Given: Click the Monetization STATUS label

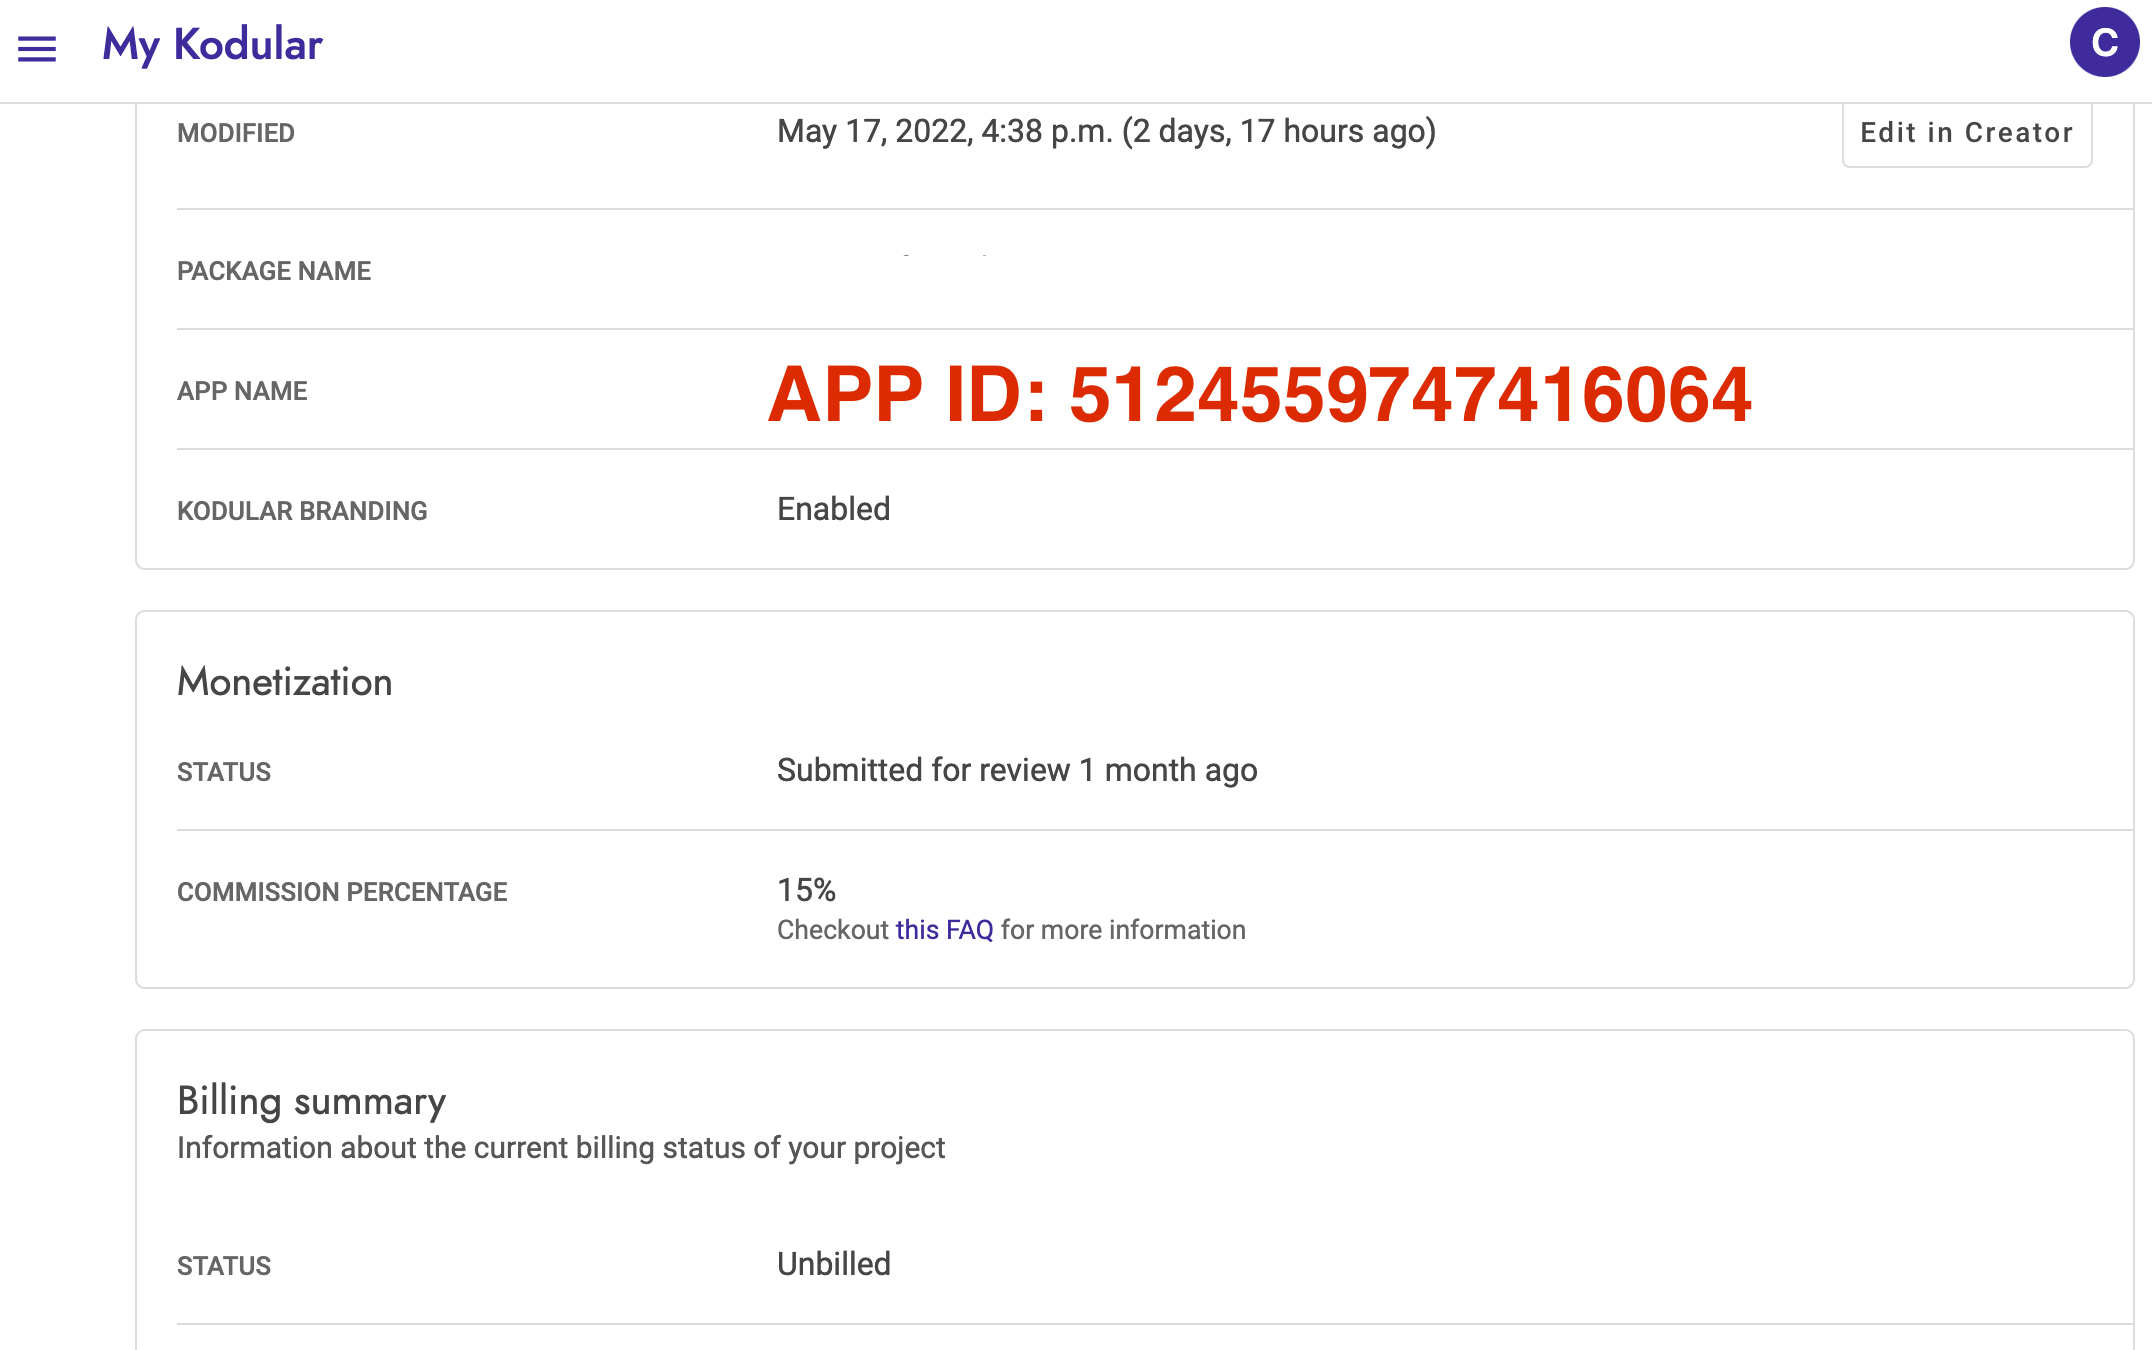Looking at the screenshot, I should click(224, 772).
